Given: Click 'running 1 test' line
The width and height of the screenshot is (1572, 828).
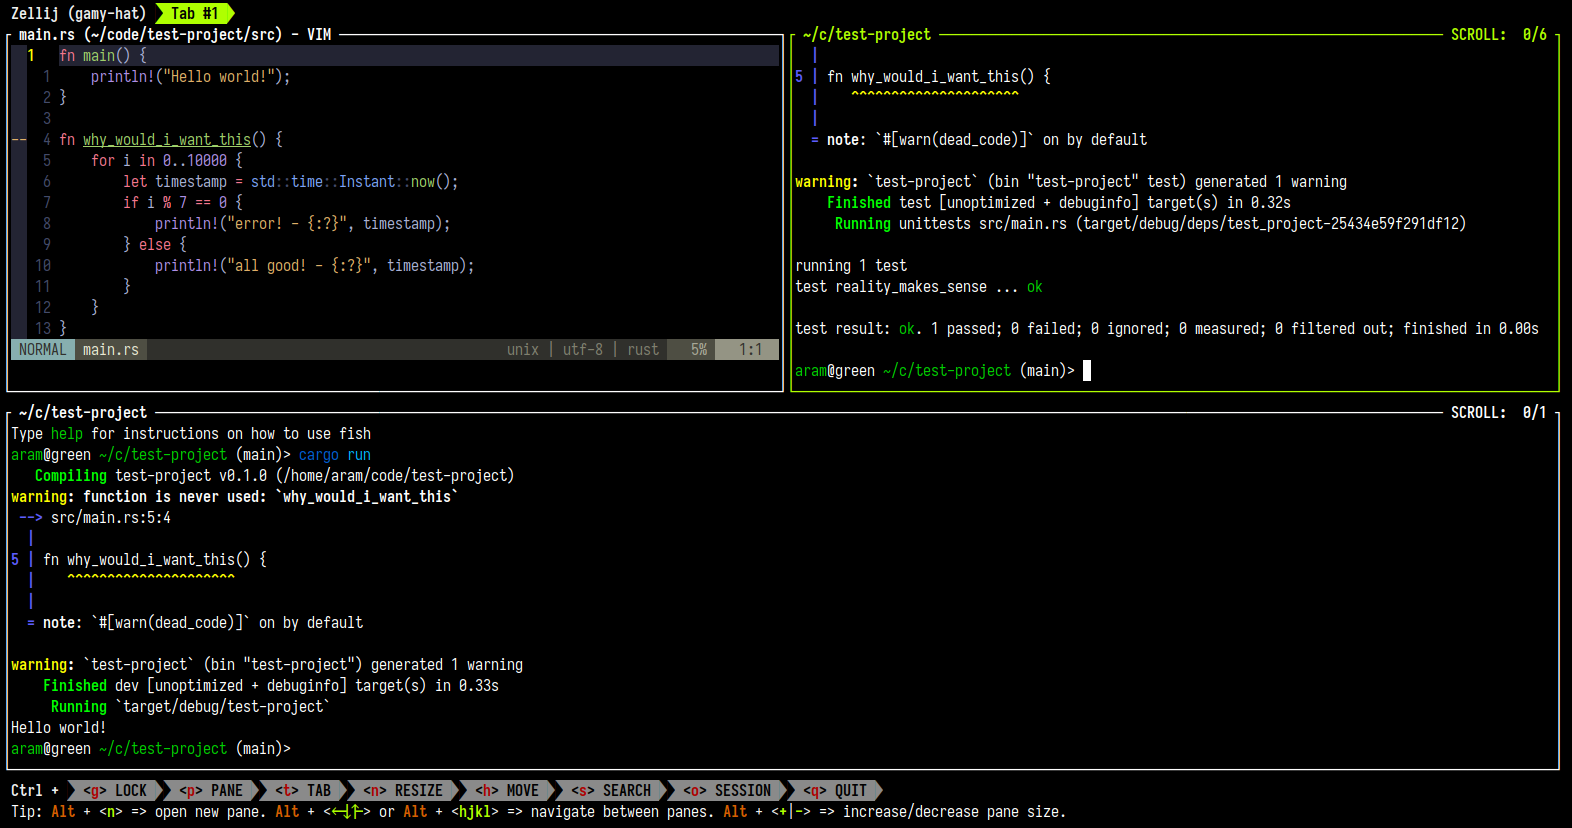Looking at the screenshot, I should click(x=850, y=265).
